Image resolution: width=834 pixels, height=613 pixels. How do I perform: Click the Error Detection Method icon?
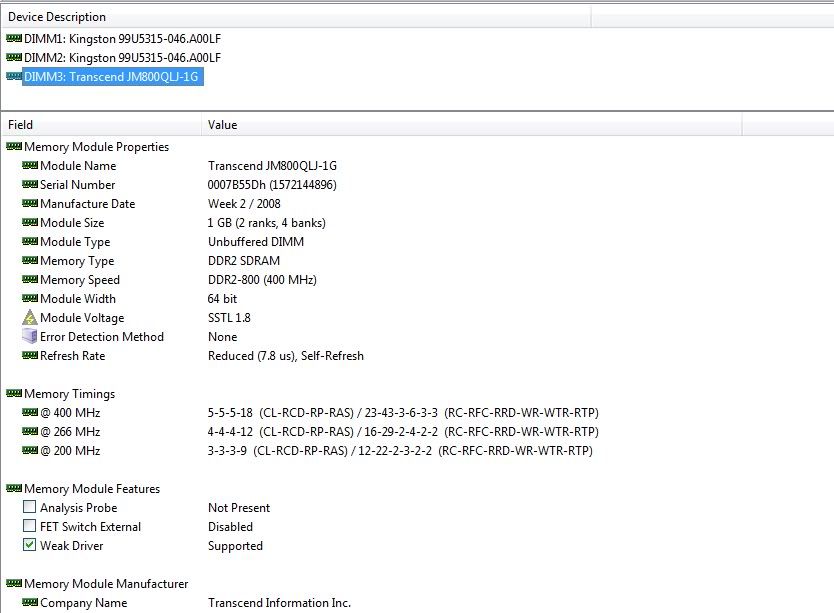[x=30, y=336]
